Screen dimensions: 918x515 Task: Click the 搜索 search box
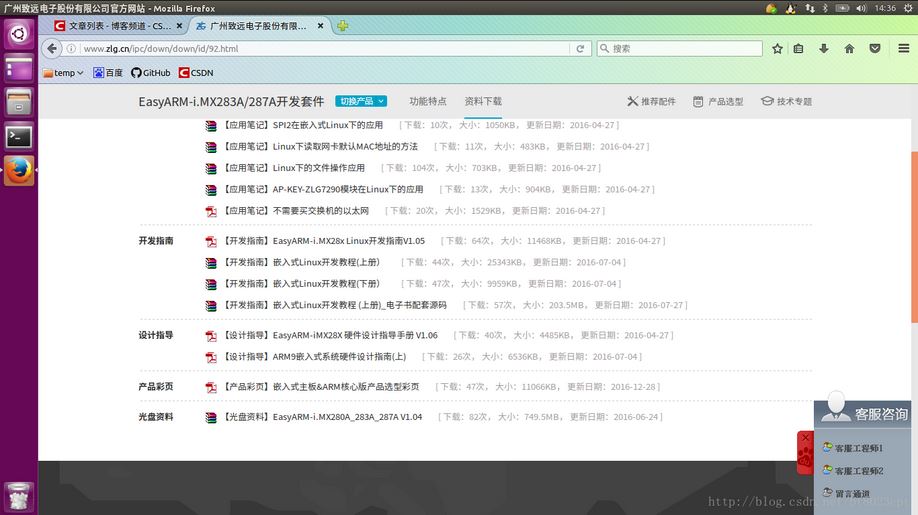coord(680,49)
